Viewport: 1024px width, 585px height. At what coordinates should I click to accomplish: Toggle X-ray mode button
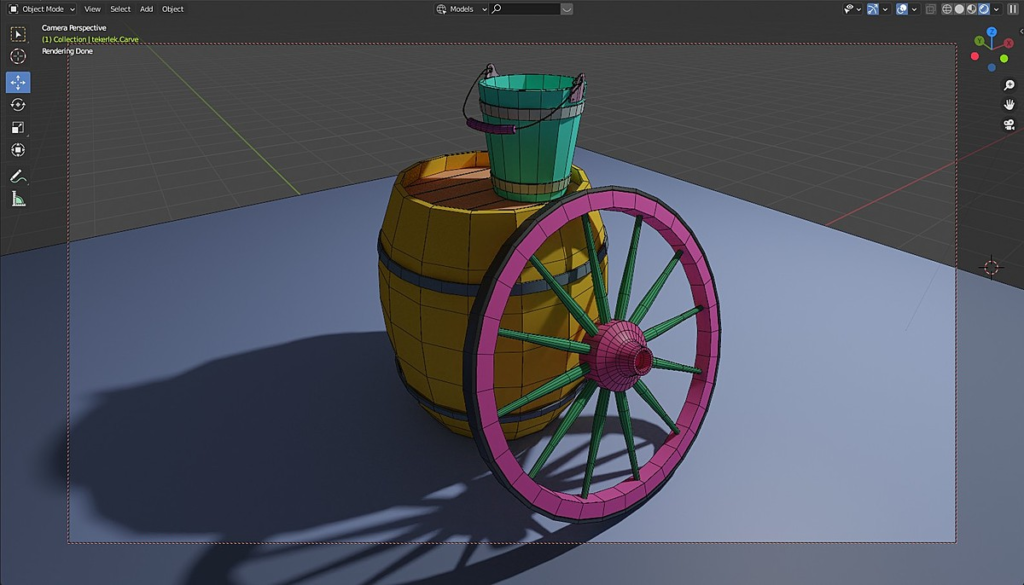click(931, 9)
